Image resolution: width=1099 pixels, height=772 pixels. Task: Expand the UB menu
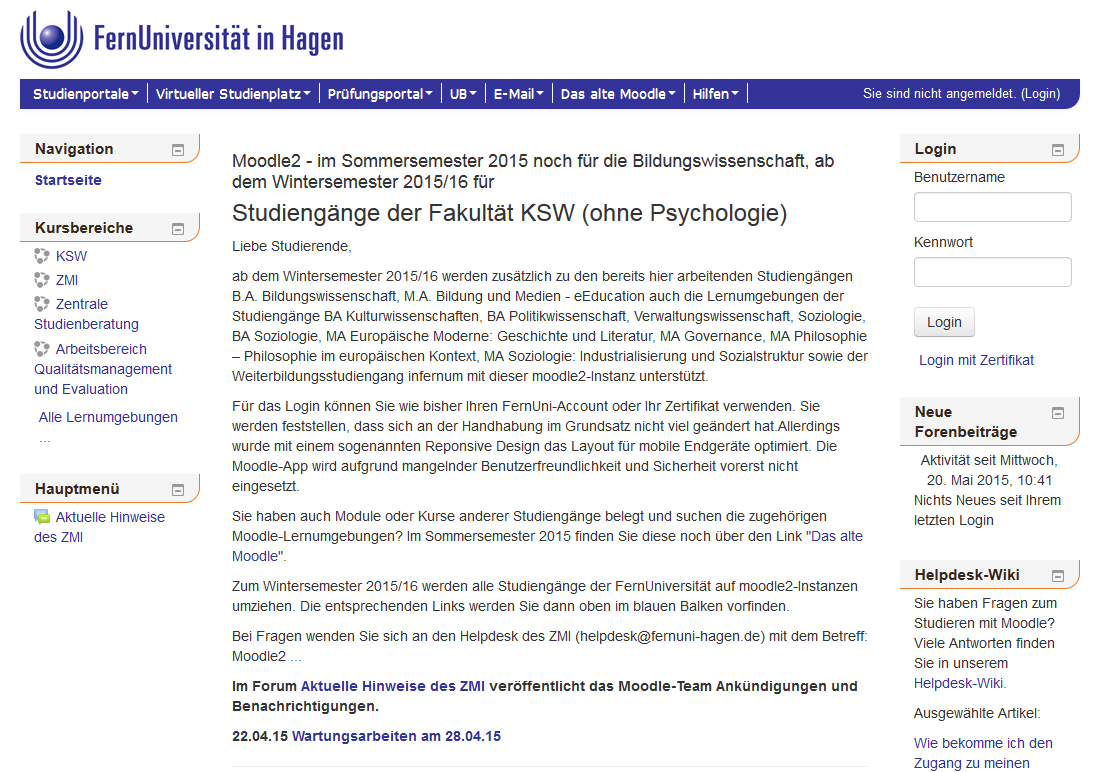pyautogui.click(x=463, y=94)
